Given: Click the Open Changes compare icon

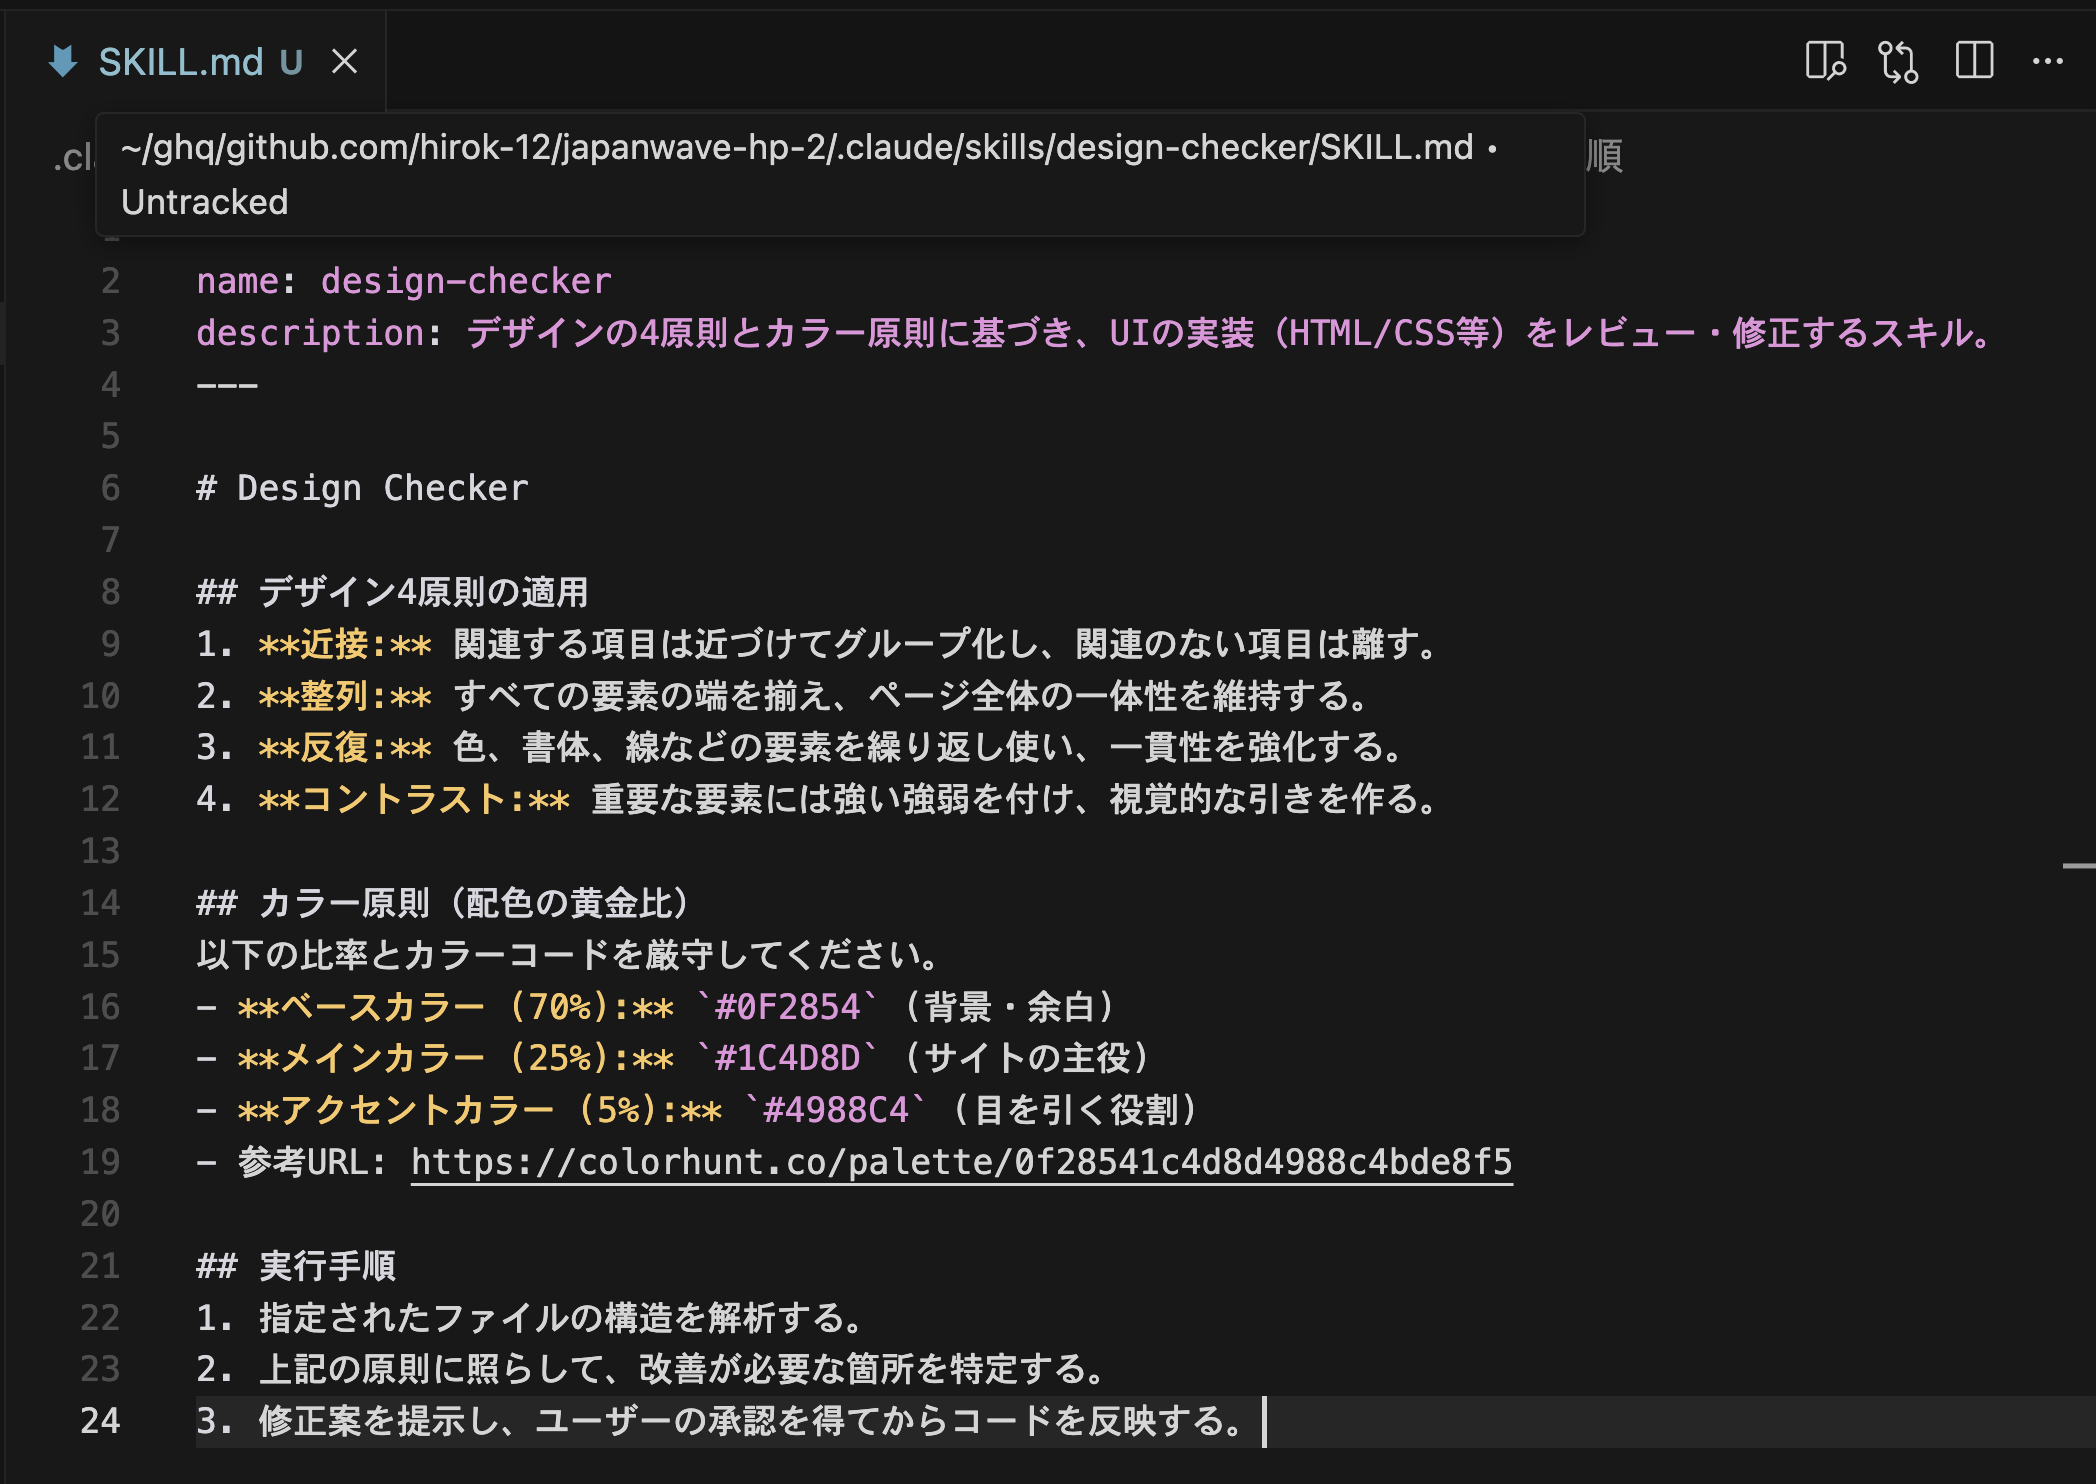Looking at the screenshot, I should click(1898, 62).
